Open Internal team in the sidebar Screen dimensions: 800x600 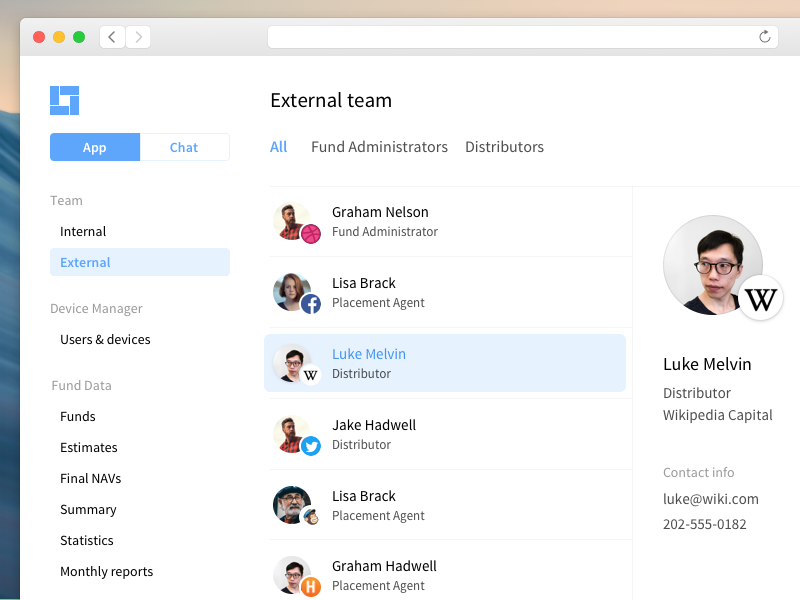(83, 231)
